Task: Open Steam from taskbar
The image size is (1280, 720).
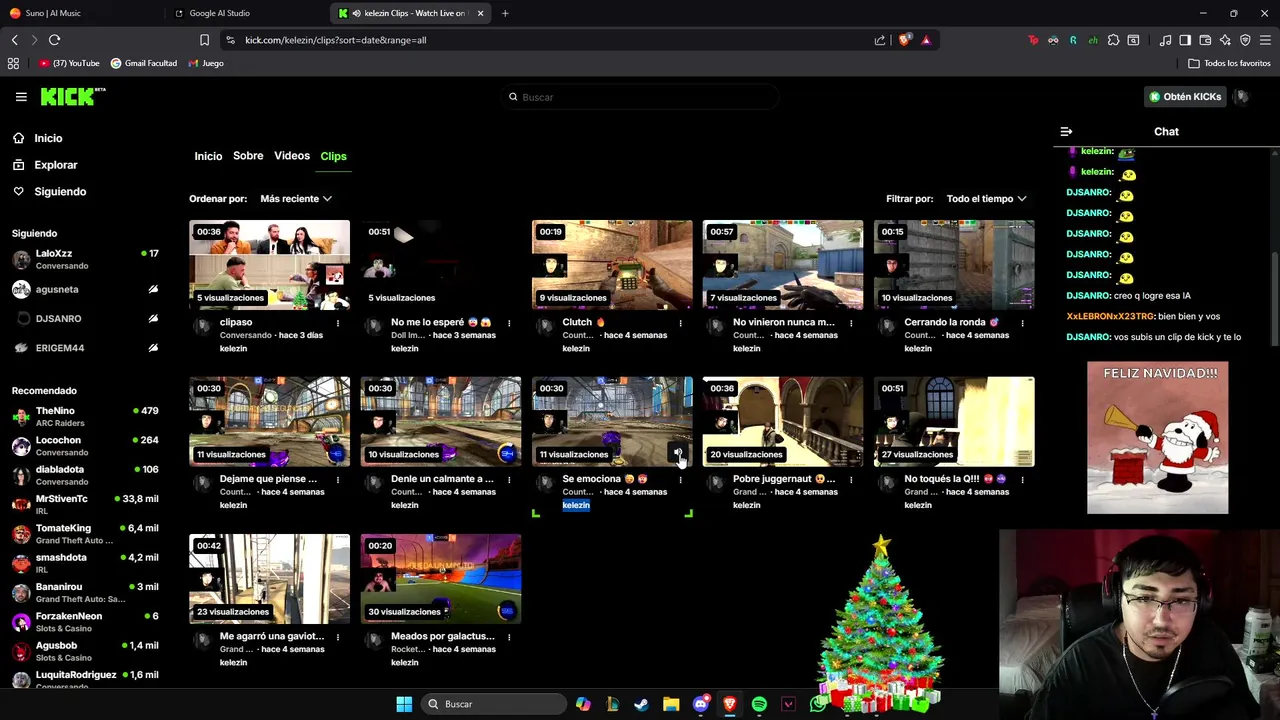Action: [x=641, y=704]
